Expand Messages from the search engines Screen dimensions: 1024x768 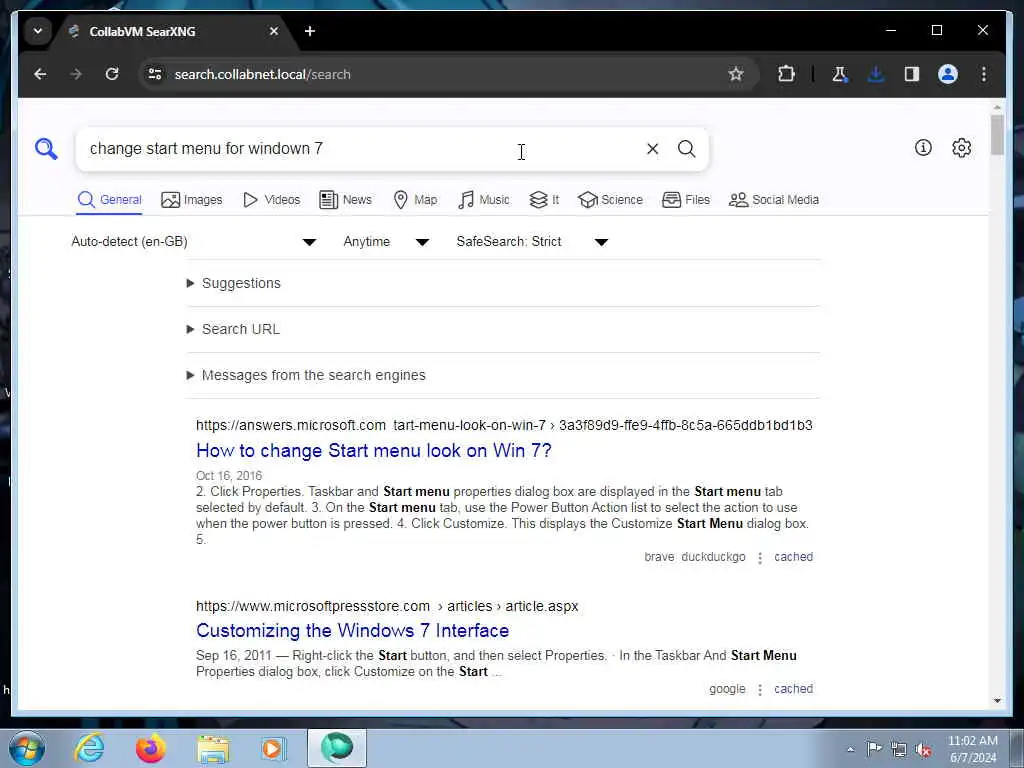coord(306,375)
